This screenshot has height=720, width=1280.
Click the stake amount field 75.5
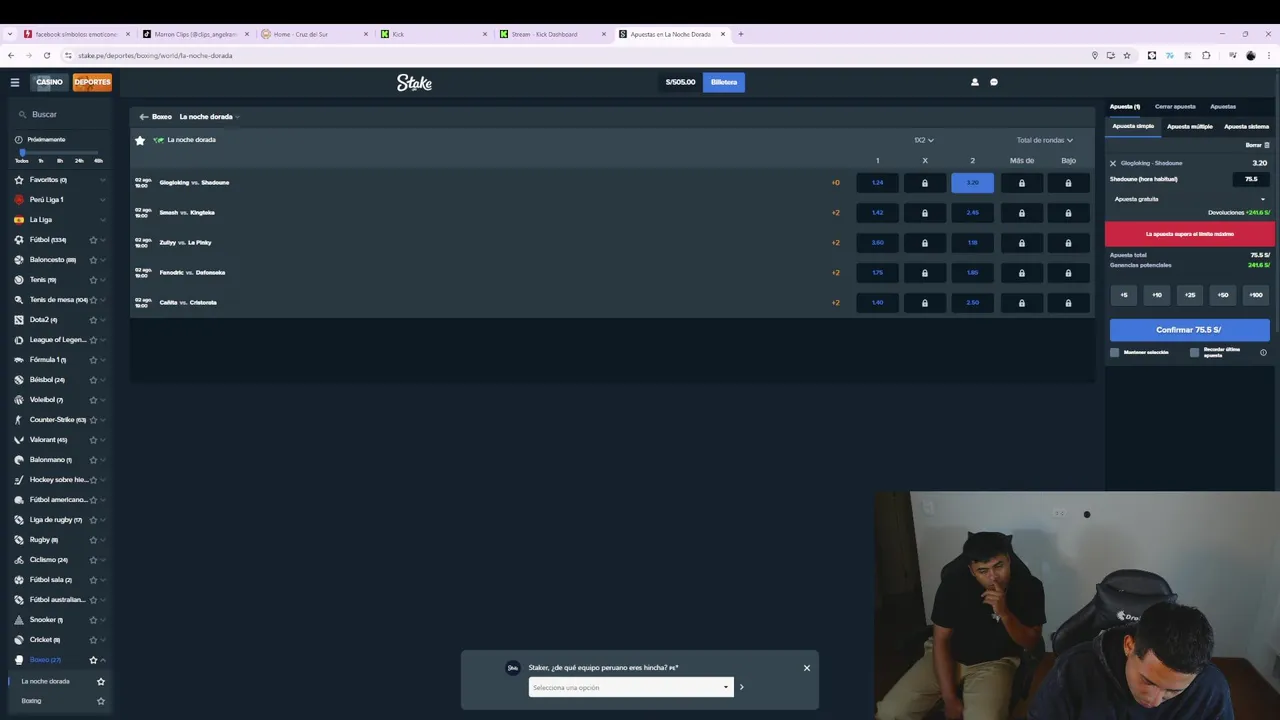(x=1251, y=179)
